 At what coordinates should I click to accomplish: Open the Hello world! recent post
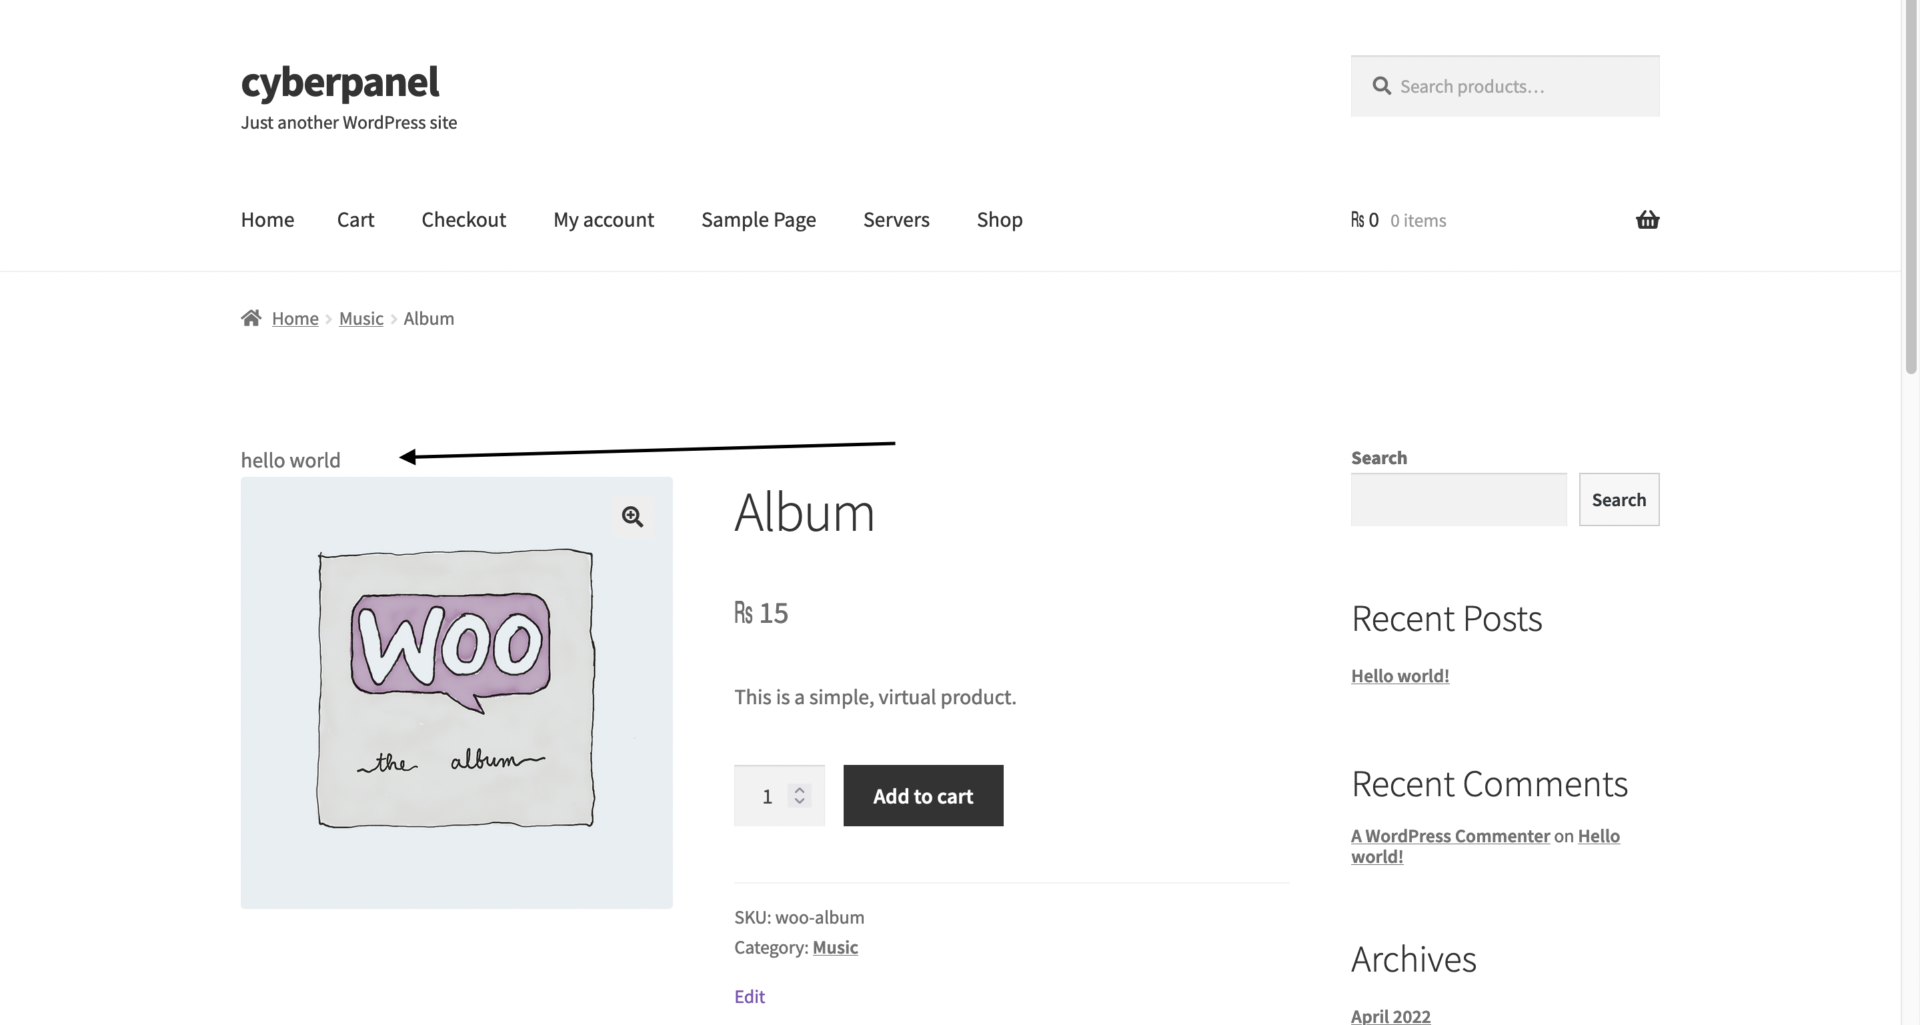point(1399,675)
